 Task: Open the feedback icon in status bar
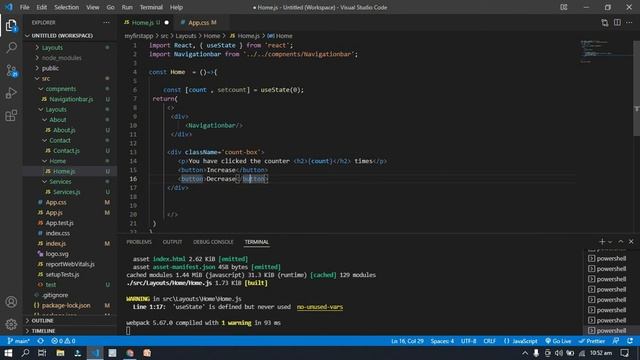coord(616,341)
